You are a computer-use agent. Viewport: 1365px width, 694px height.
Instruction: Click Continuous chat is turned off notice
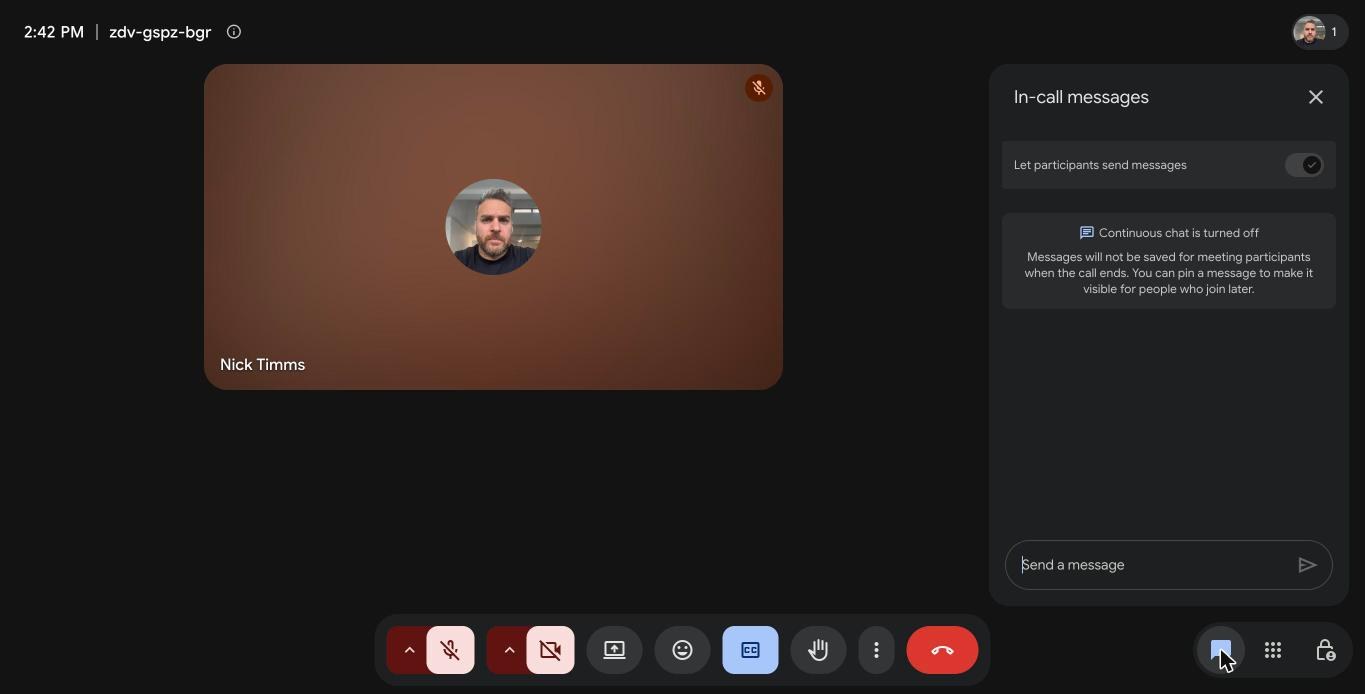point(1169,261)
